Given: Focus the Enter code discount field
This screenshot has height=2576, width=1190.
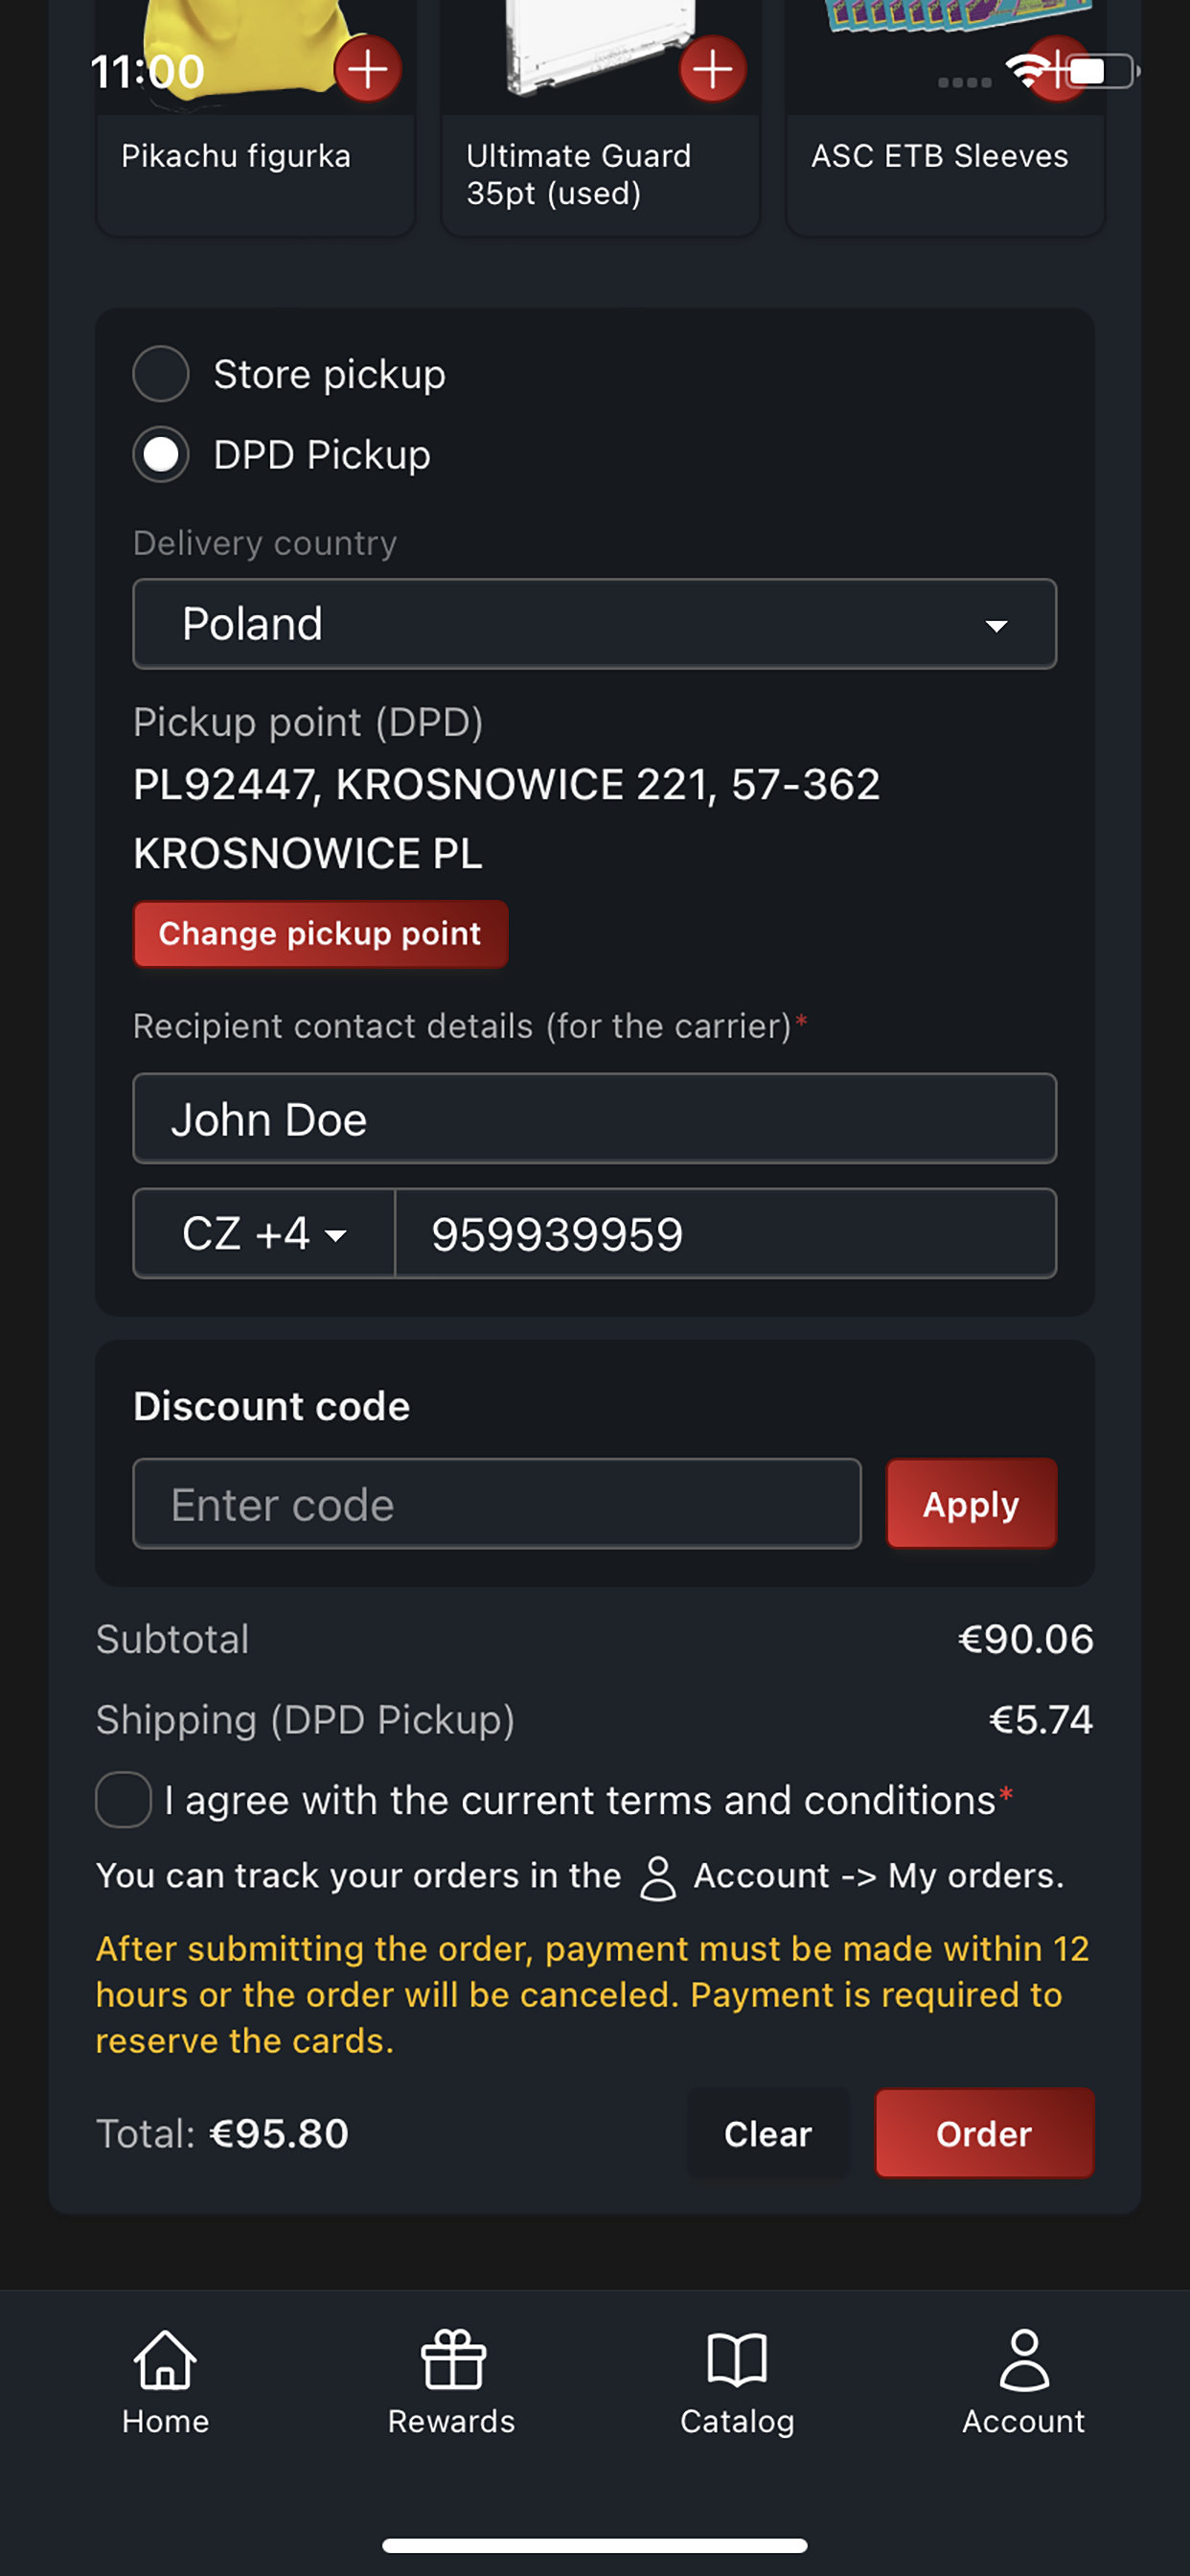Looking at the screenshot, I should coord(497,1504).
